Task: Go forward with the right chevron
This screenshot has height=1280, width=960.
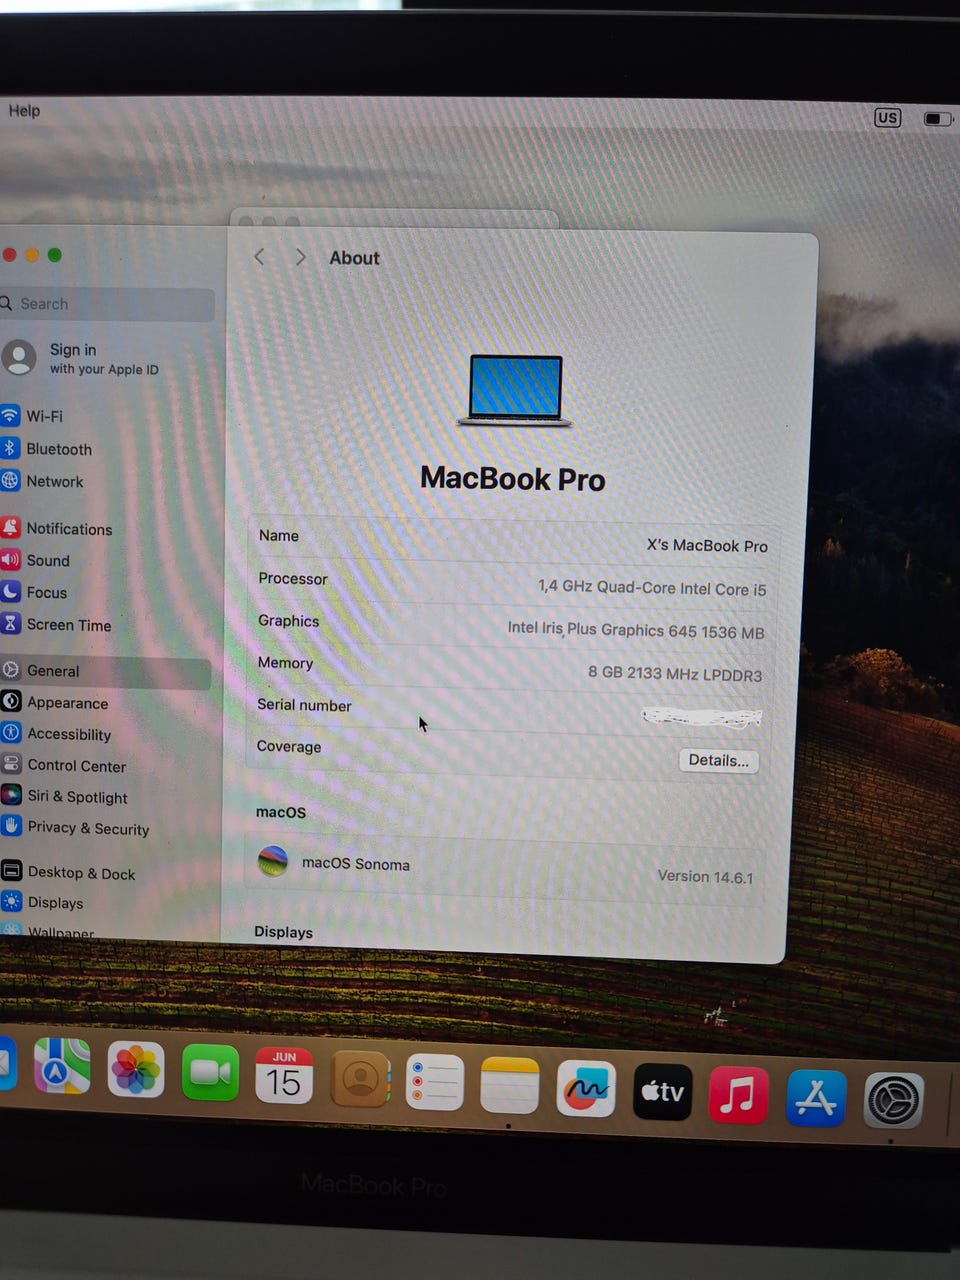Action: (x=300, y=257)
